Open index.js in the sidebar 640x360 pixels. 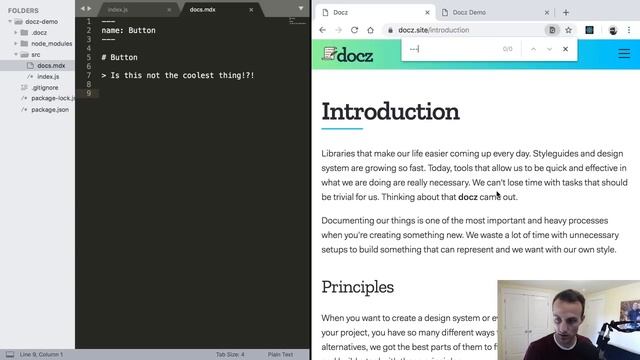click(x=48, y=76)
